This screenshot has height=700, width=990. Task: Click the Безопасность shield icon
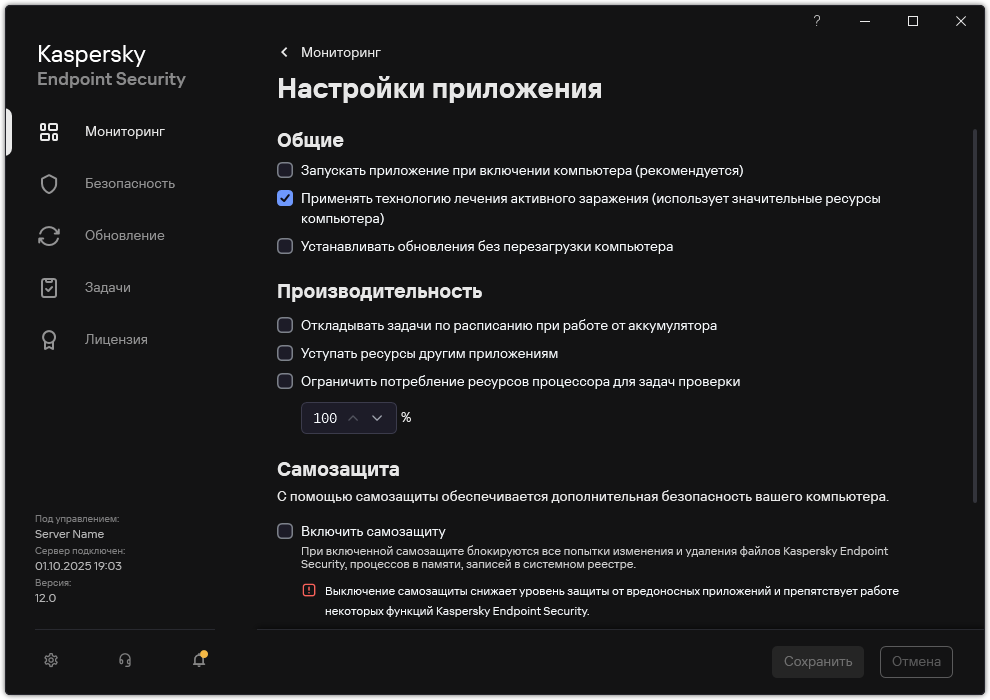pyautogui.click(x=48, y=183)
